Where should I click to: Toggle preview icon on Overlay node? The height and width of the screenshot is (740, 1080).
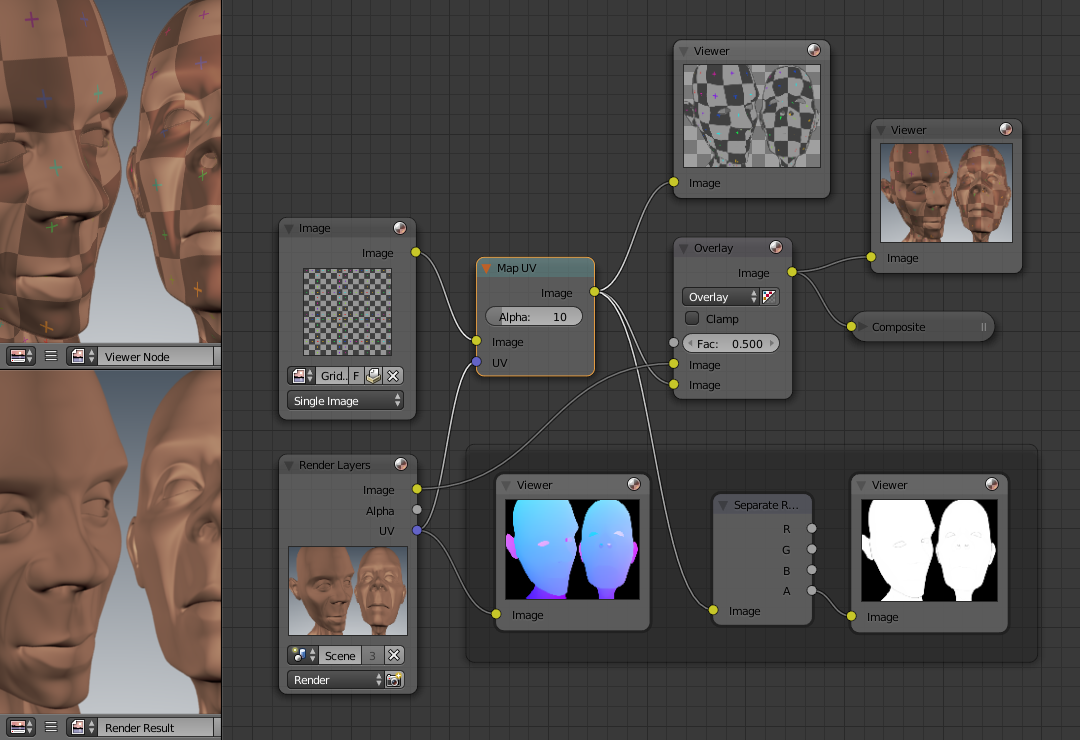pos(776,247)
